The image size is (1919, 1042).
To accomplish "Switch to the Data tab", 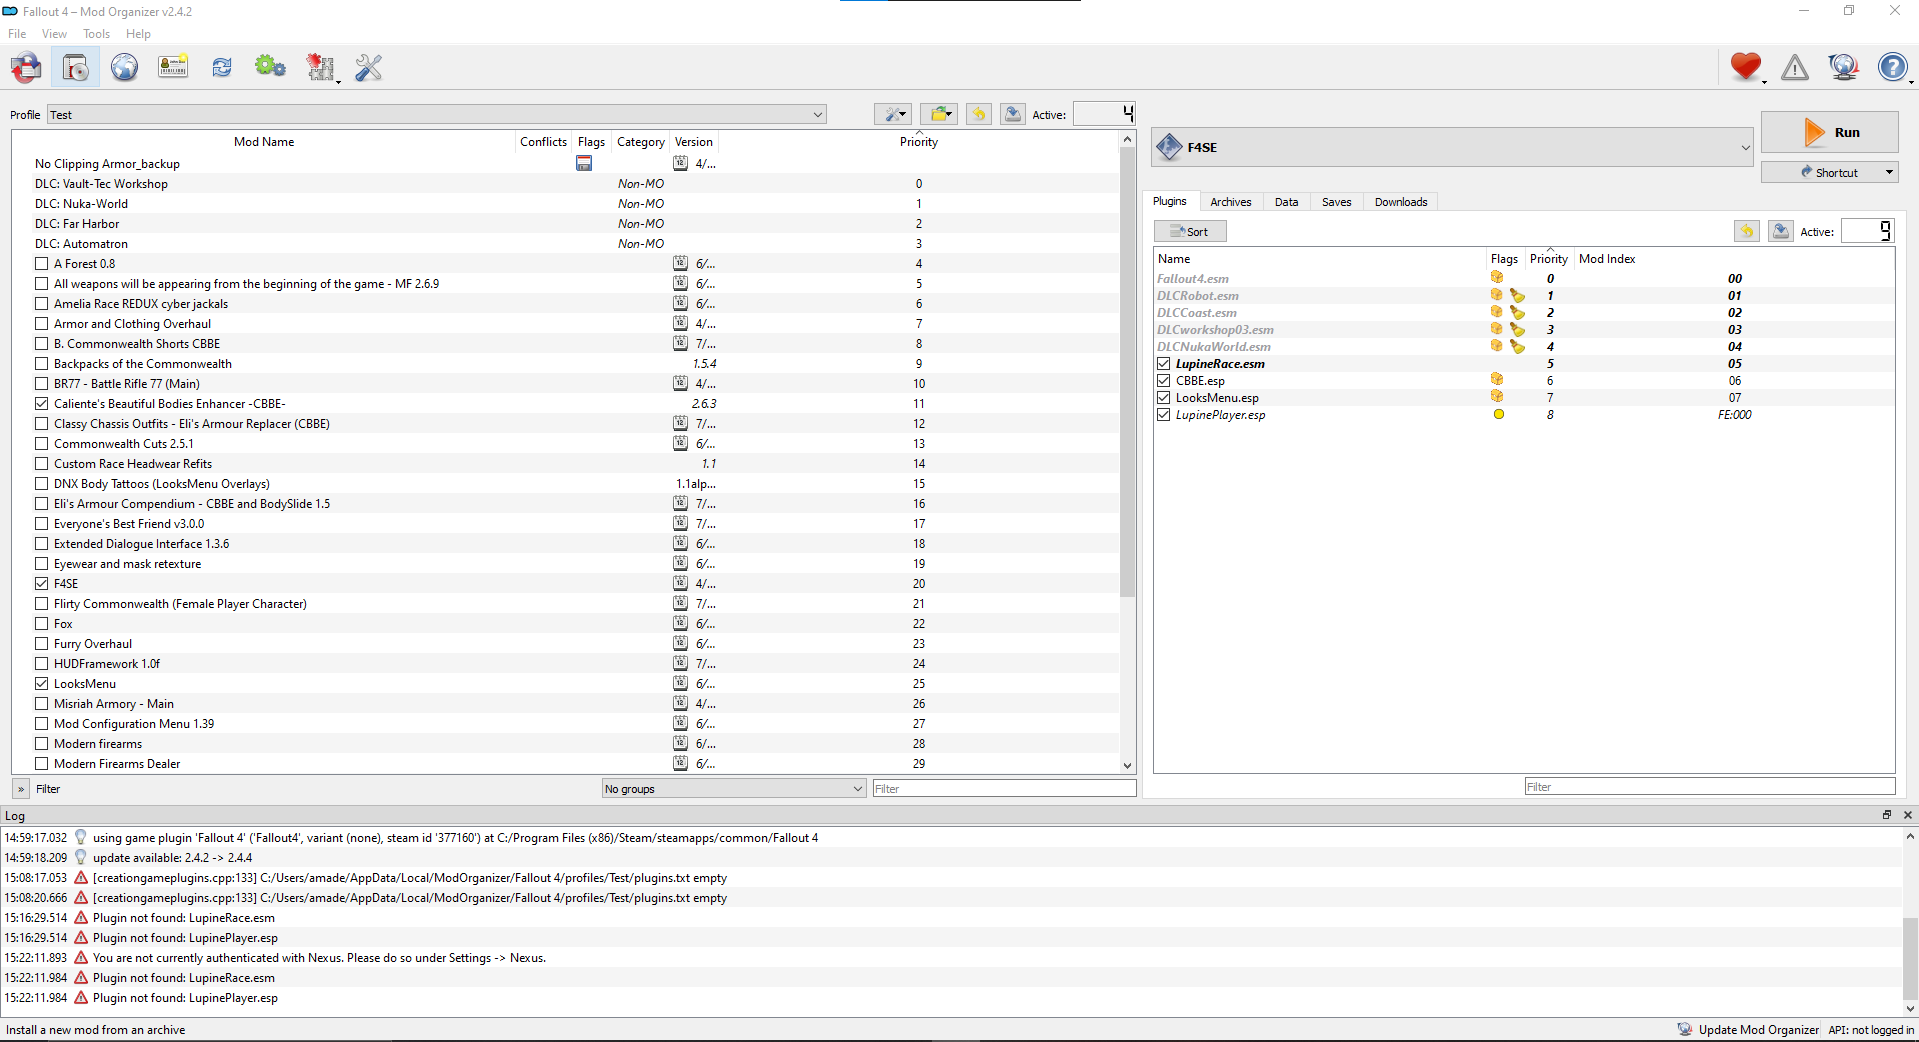I will (x=1286, y=202).
